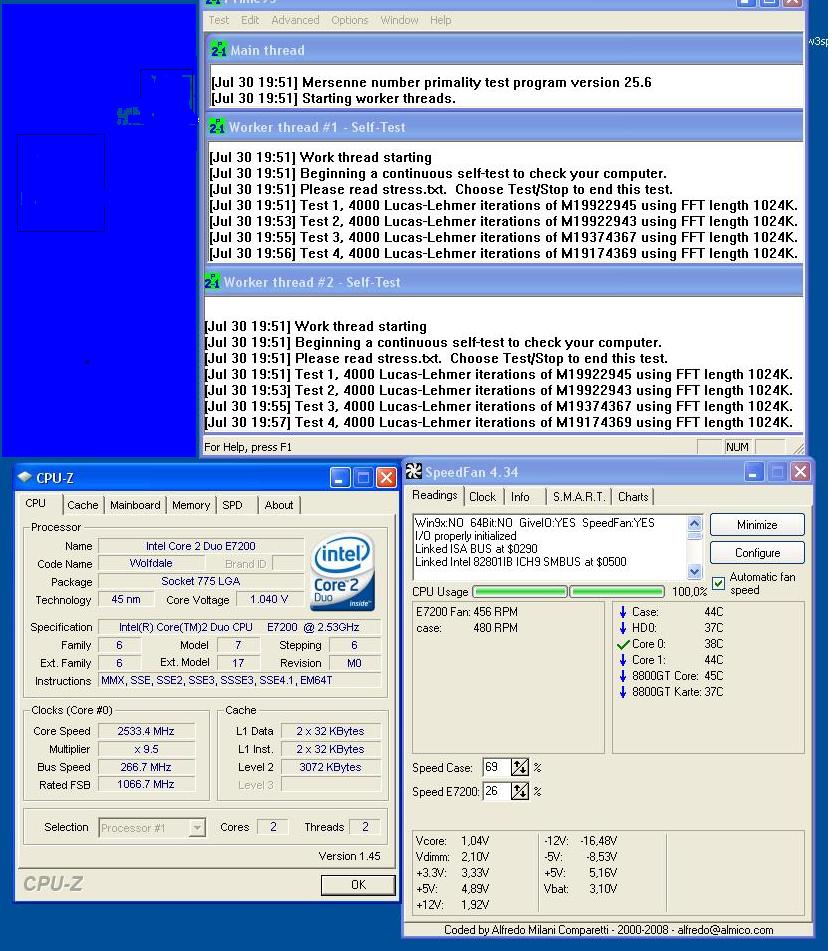Open the Clock tab in SpeedFan

click(482, 497)
